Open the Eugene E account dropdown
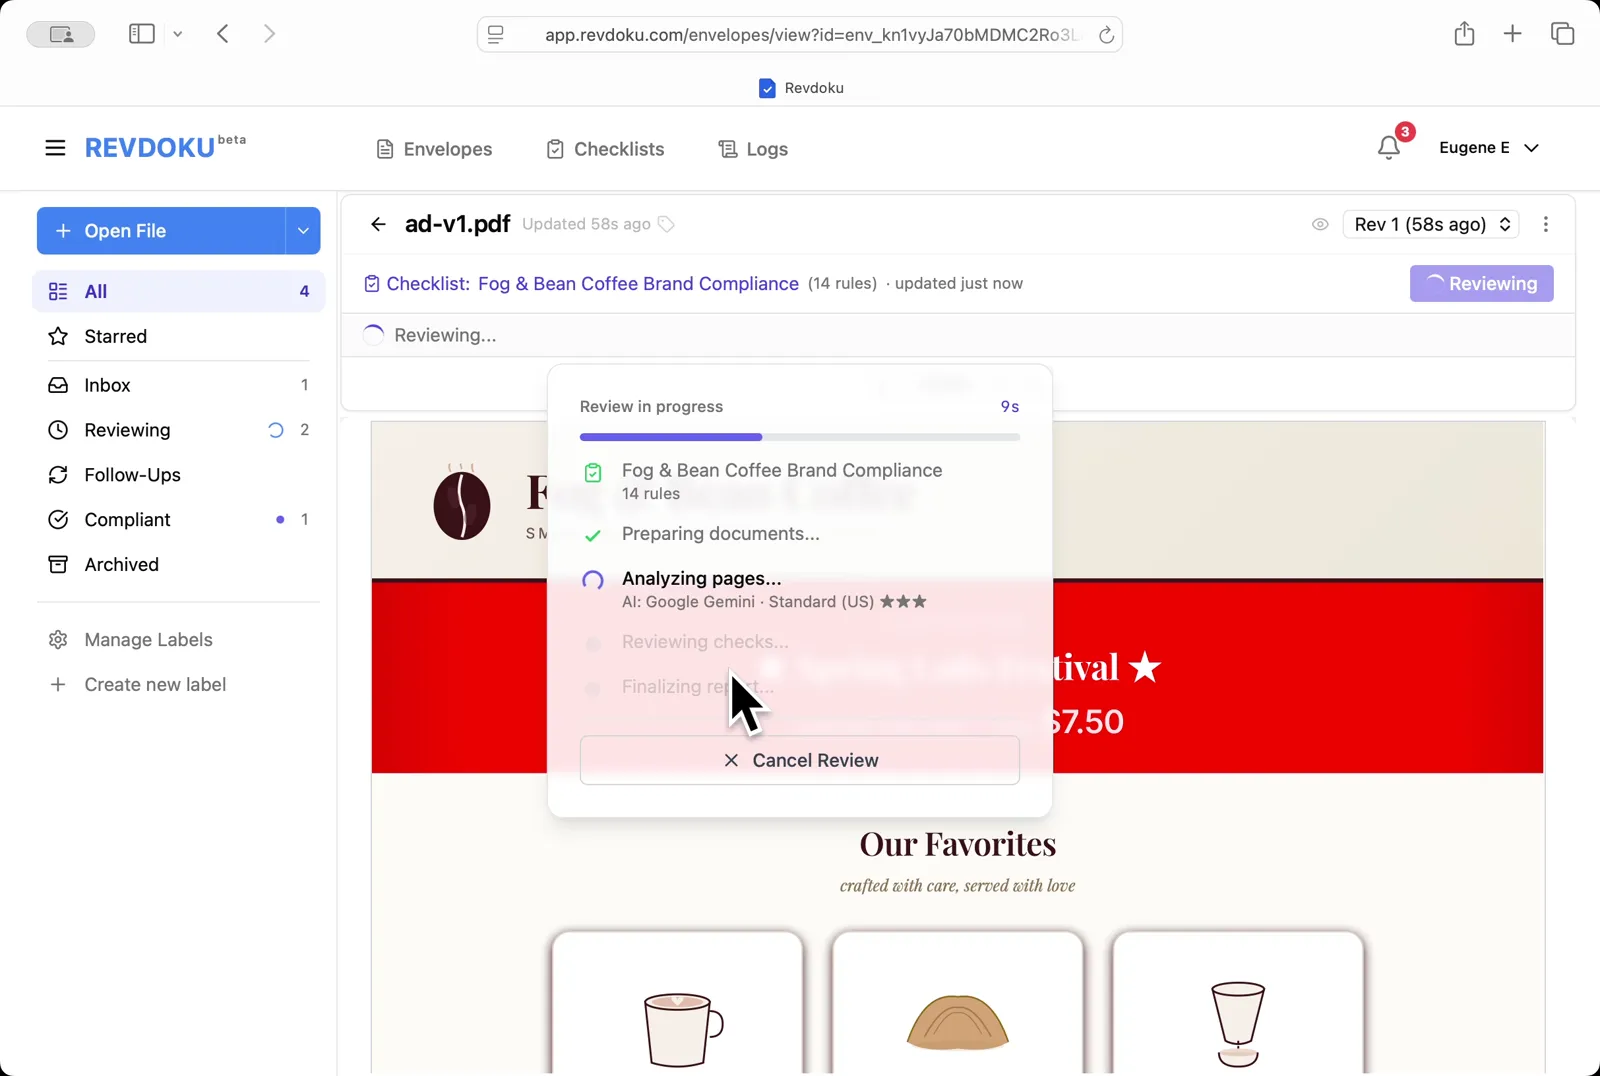This screenshot has width=1600, height=1076. 1489,147
